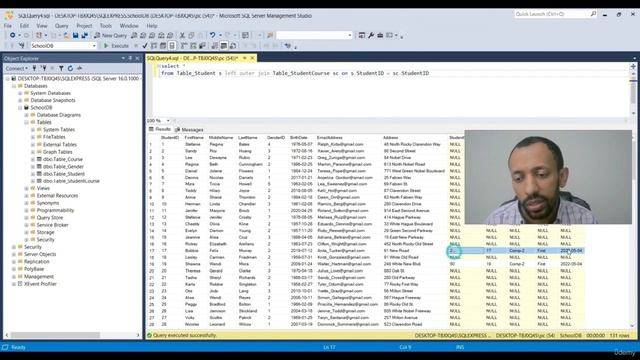Expand the Server Objects node
This screenshot has width=640, height=360.
14,254
